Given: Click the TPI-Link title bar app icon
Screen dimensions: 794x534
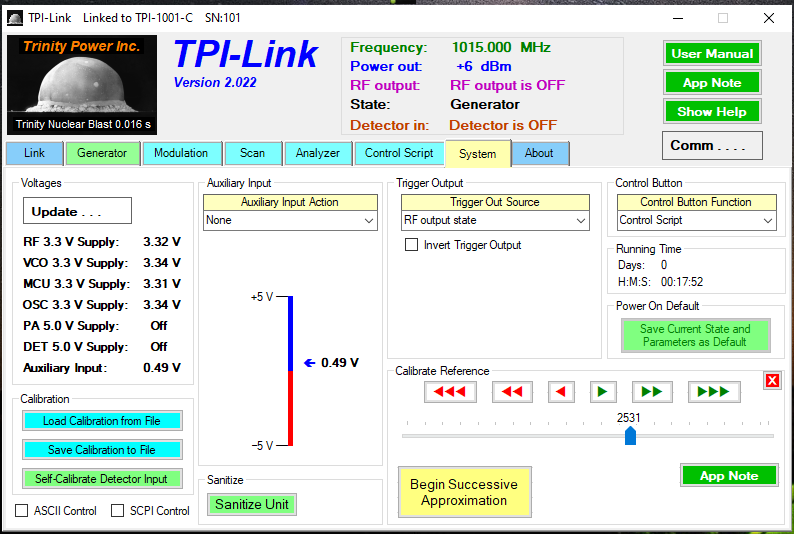Looking at the screenshot, I should 15,18.
